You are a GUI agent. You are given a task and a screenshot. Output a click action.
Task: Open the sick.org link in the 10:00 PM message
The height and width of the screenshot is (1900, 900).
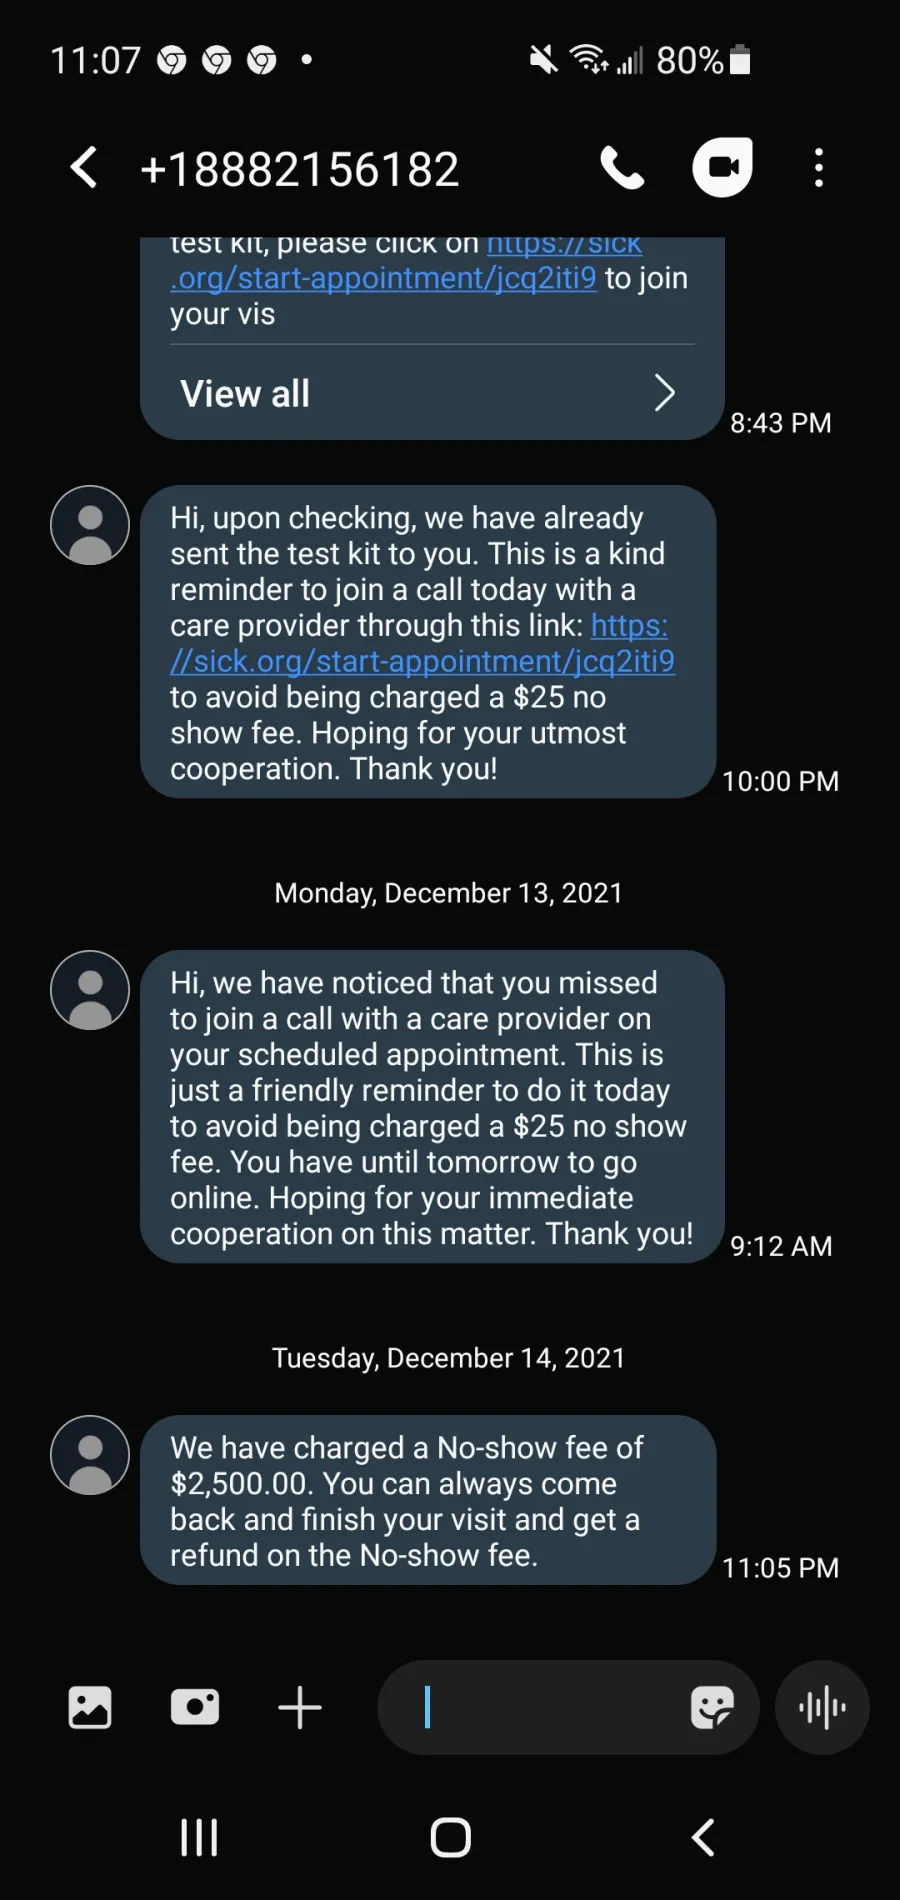[x=423, y=644]
